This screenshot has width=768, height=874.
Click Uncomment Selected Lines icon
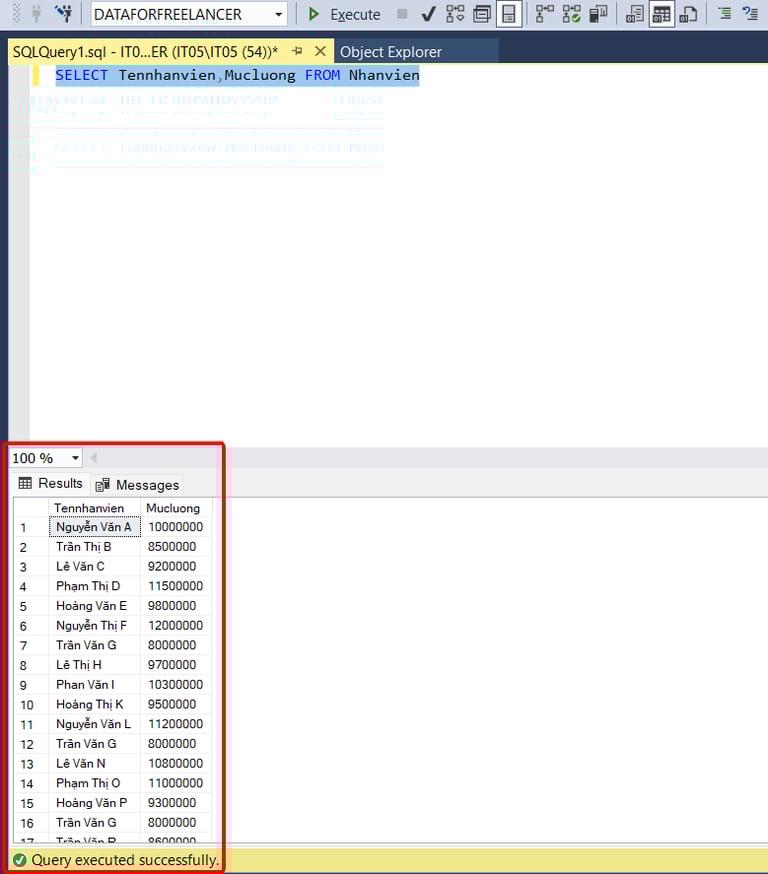click(x=750, y=14)
